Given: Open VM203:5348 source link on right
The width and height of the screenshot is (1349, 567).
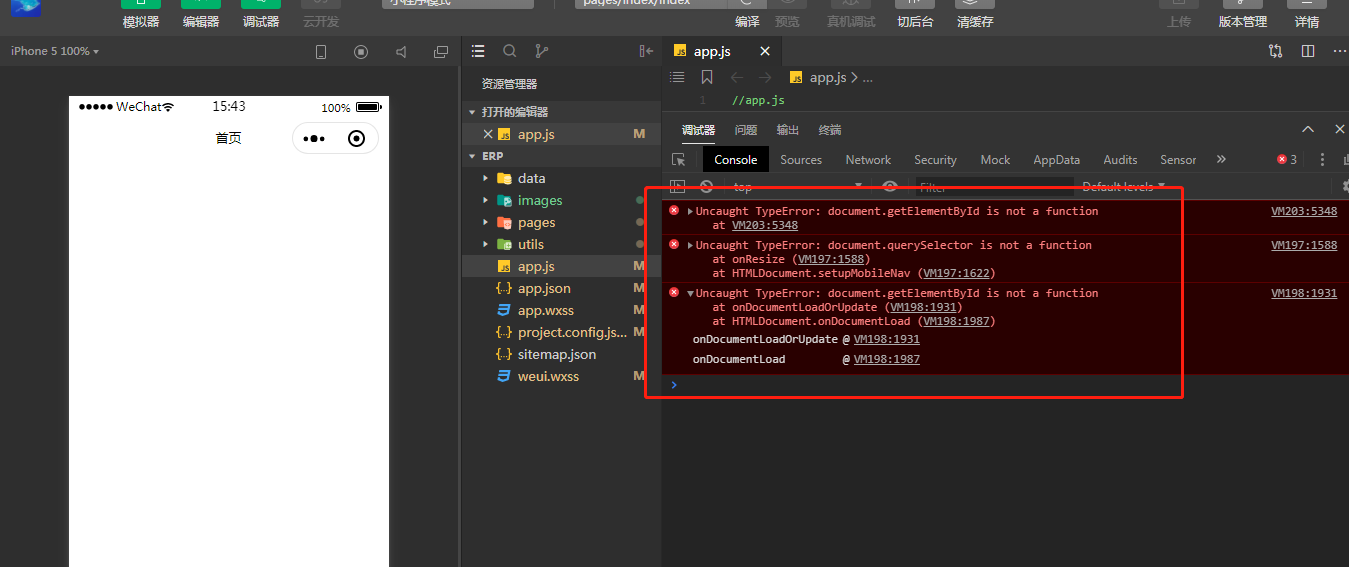Looking at the screenshot, I should pos(1304,211).
